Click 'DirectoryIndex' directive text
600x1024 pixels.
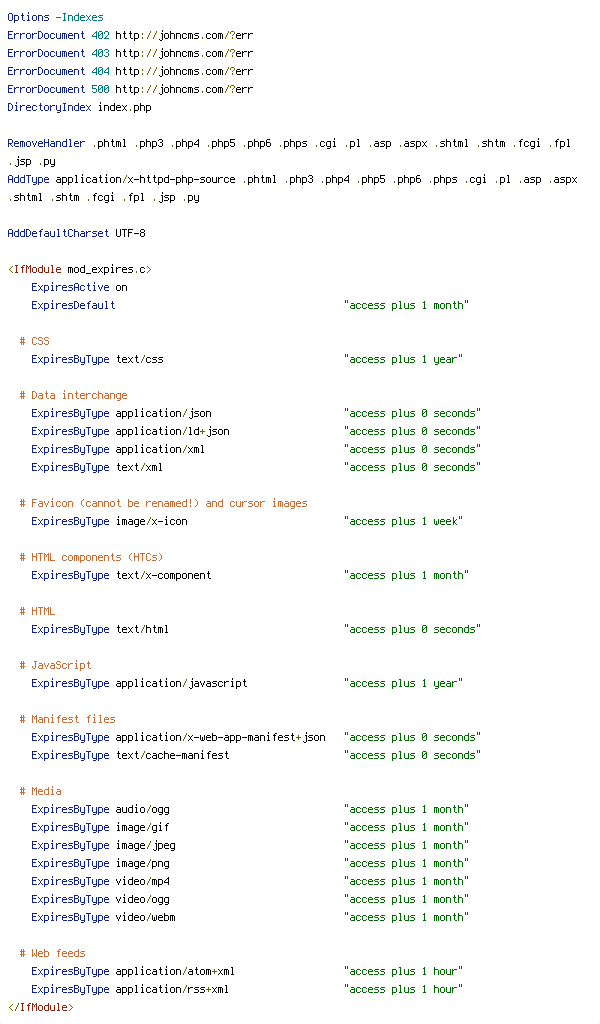point(50,107)
